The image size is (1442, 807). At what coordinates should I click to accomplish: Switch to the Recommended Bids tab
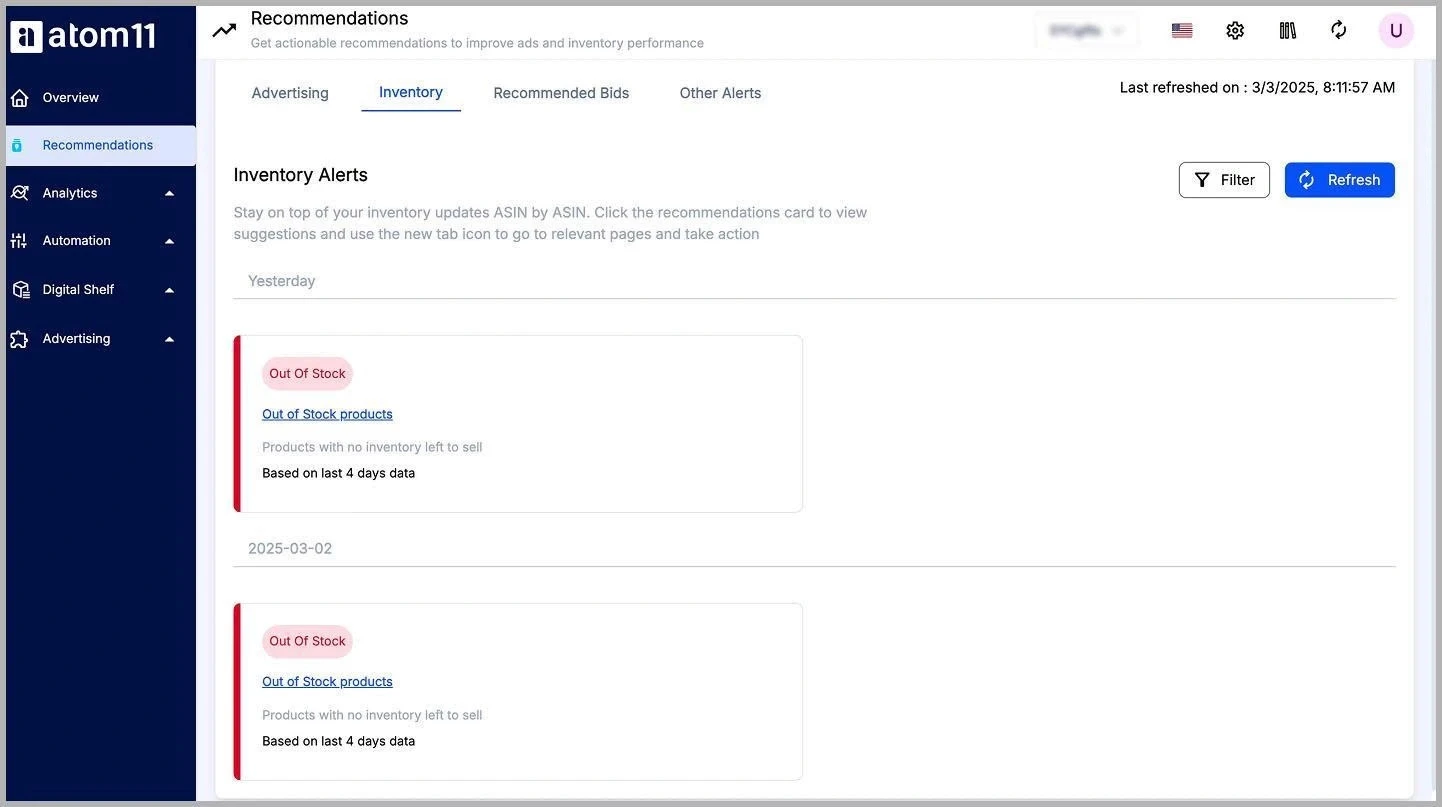point(560,92)
